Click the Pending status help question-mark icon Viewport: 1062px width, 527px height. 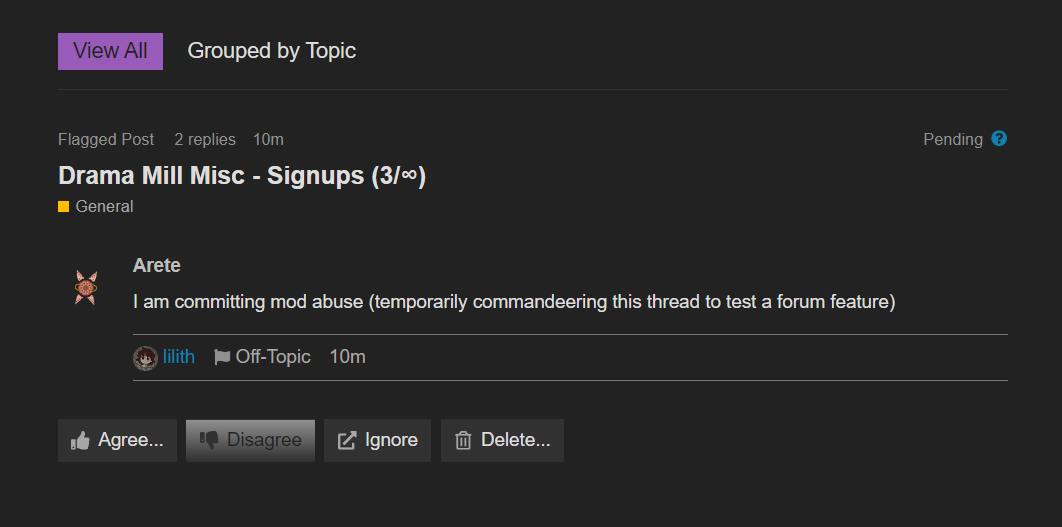coord(999,139)
